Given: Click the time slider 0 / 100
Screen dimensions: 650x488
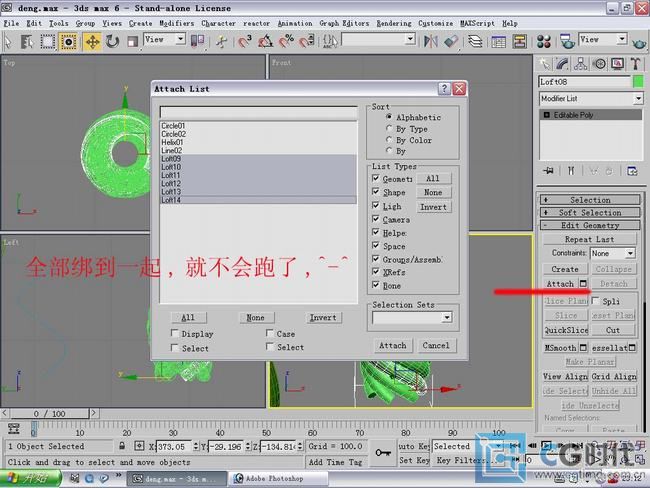Looking at the screenshot, I should 49,413.
